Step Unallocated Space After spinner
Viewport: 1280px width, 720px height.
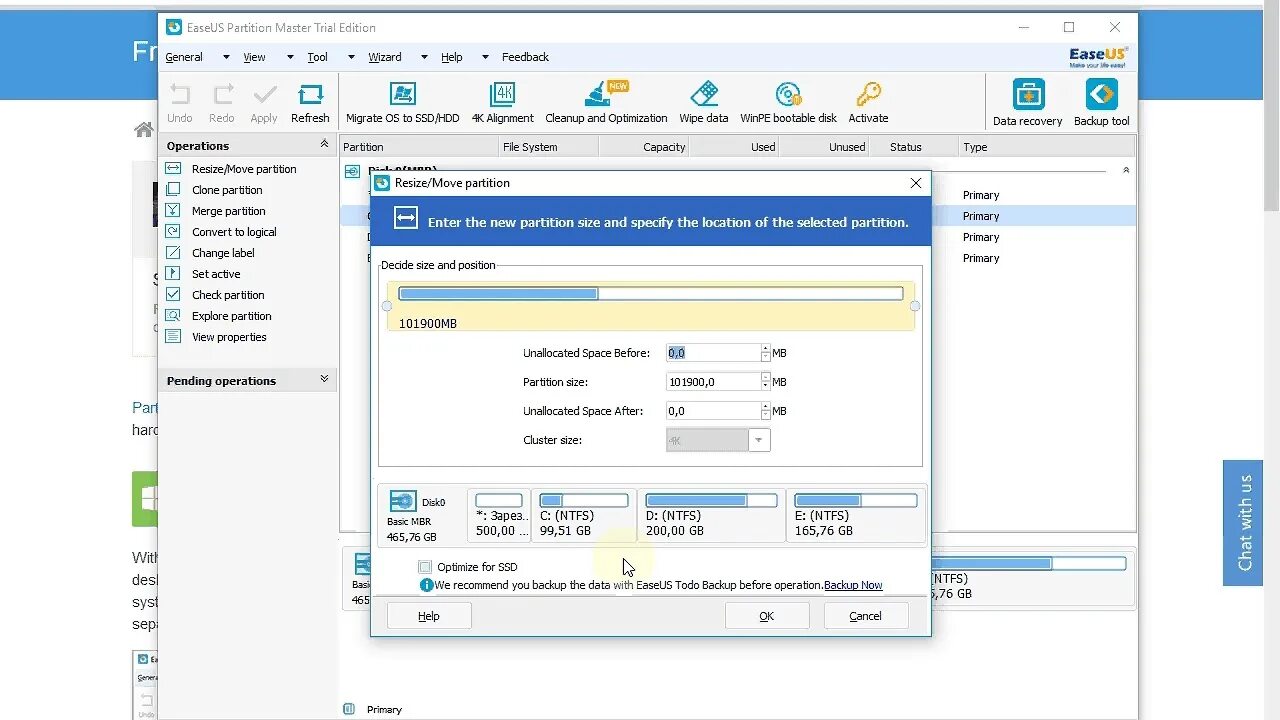click(x=766, y=411)
